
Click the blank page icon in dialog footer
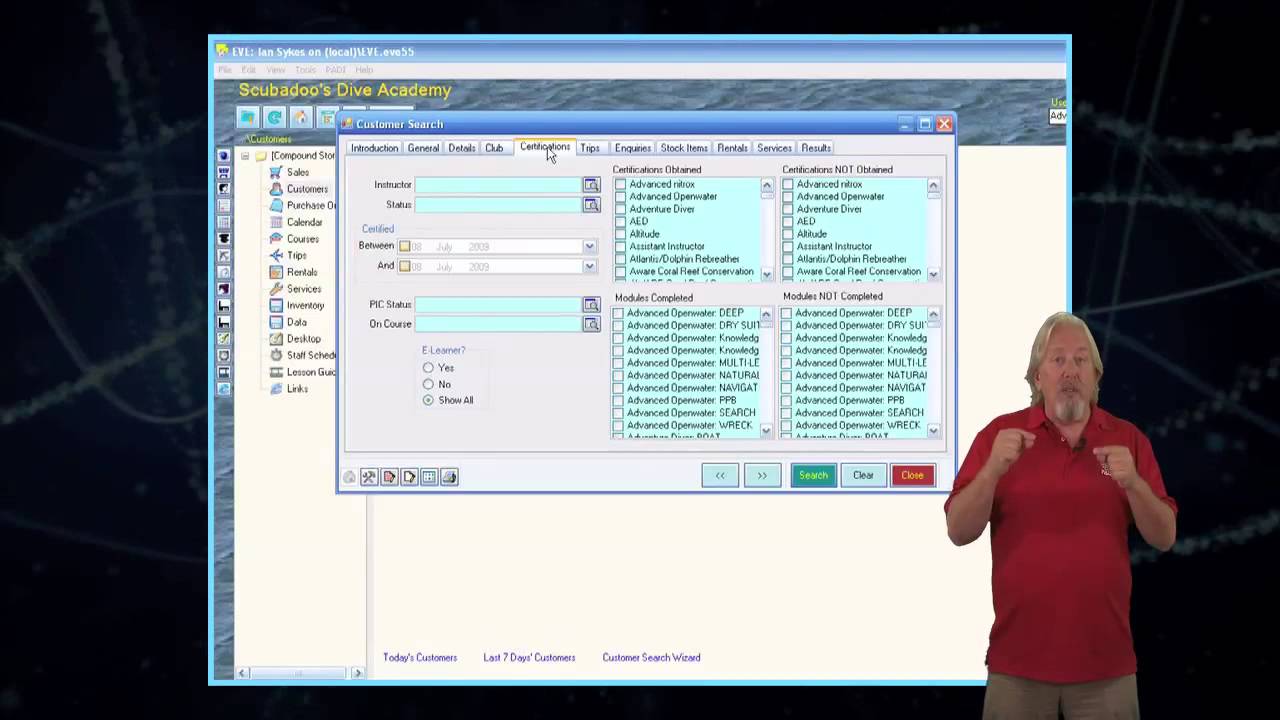pos(409,477)
